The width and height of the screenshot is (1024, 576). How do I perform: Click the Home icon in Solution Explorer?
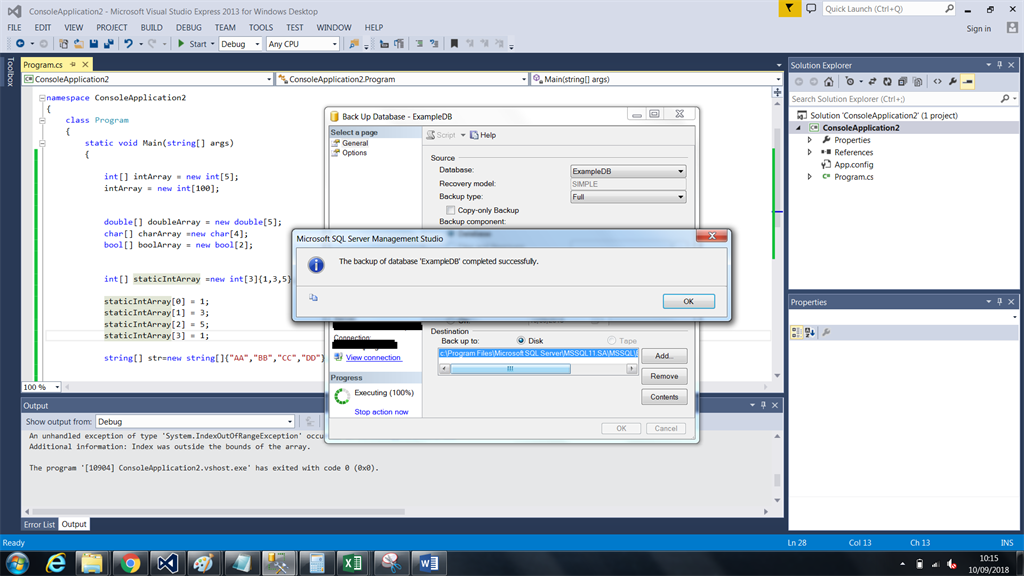[829, 82]
